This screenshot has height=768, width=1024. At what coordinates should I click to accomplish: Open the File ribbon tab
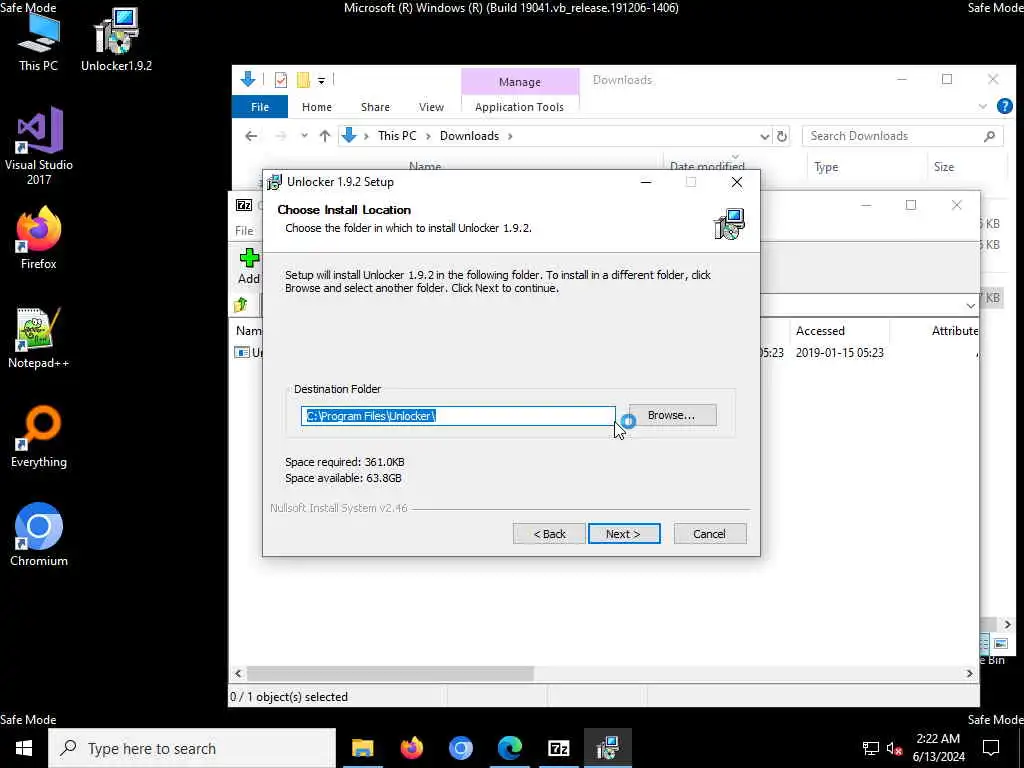coord(260,106)
